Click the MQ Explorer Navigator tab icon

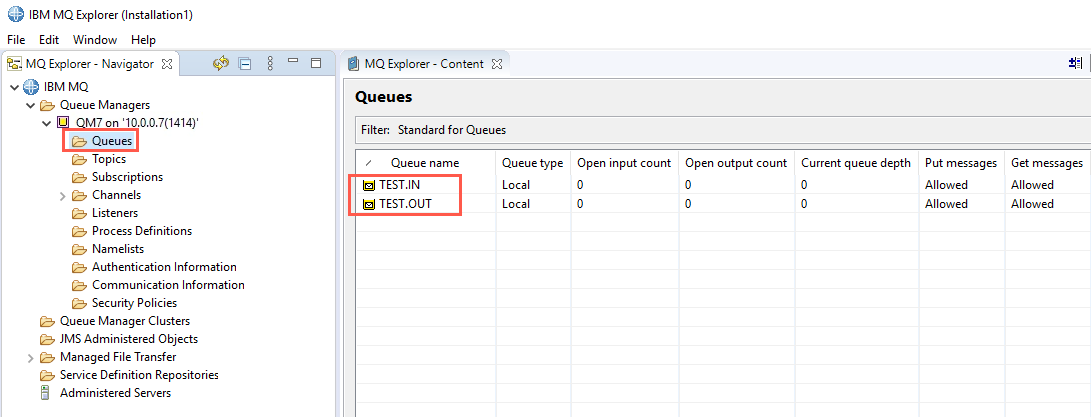(13, 64)
